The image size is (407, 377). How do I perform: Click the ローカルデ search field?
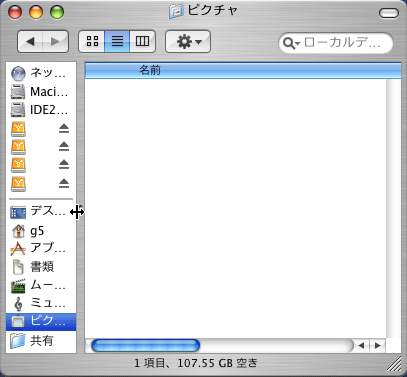[336, 43]
